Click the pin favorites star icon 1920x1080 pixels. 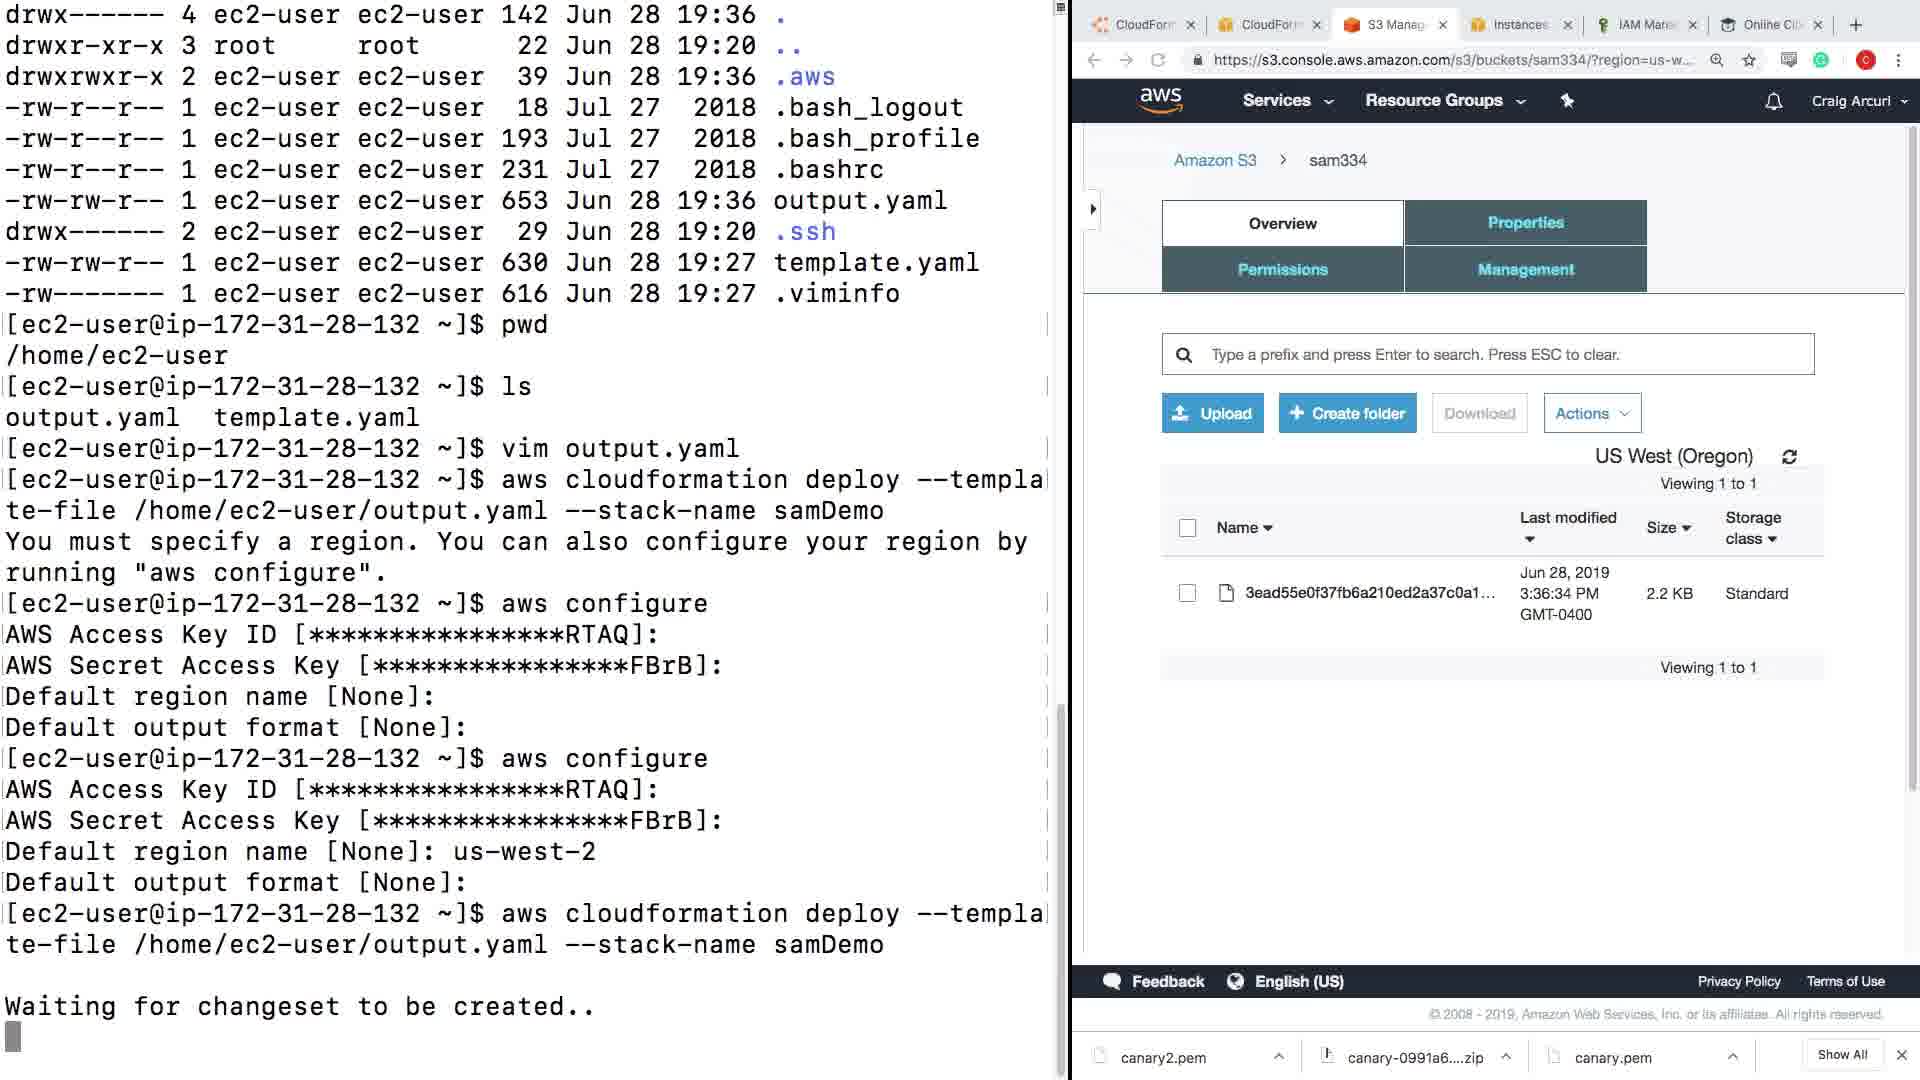1567,100
